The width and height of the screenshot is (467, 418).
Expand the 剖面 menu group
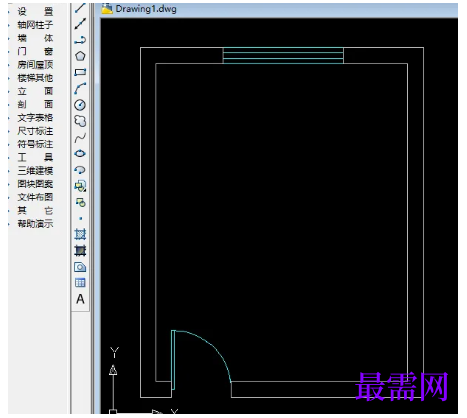pyautogui.click(x=35, y=105)
